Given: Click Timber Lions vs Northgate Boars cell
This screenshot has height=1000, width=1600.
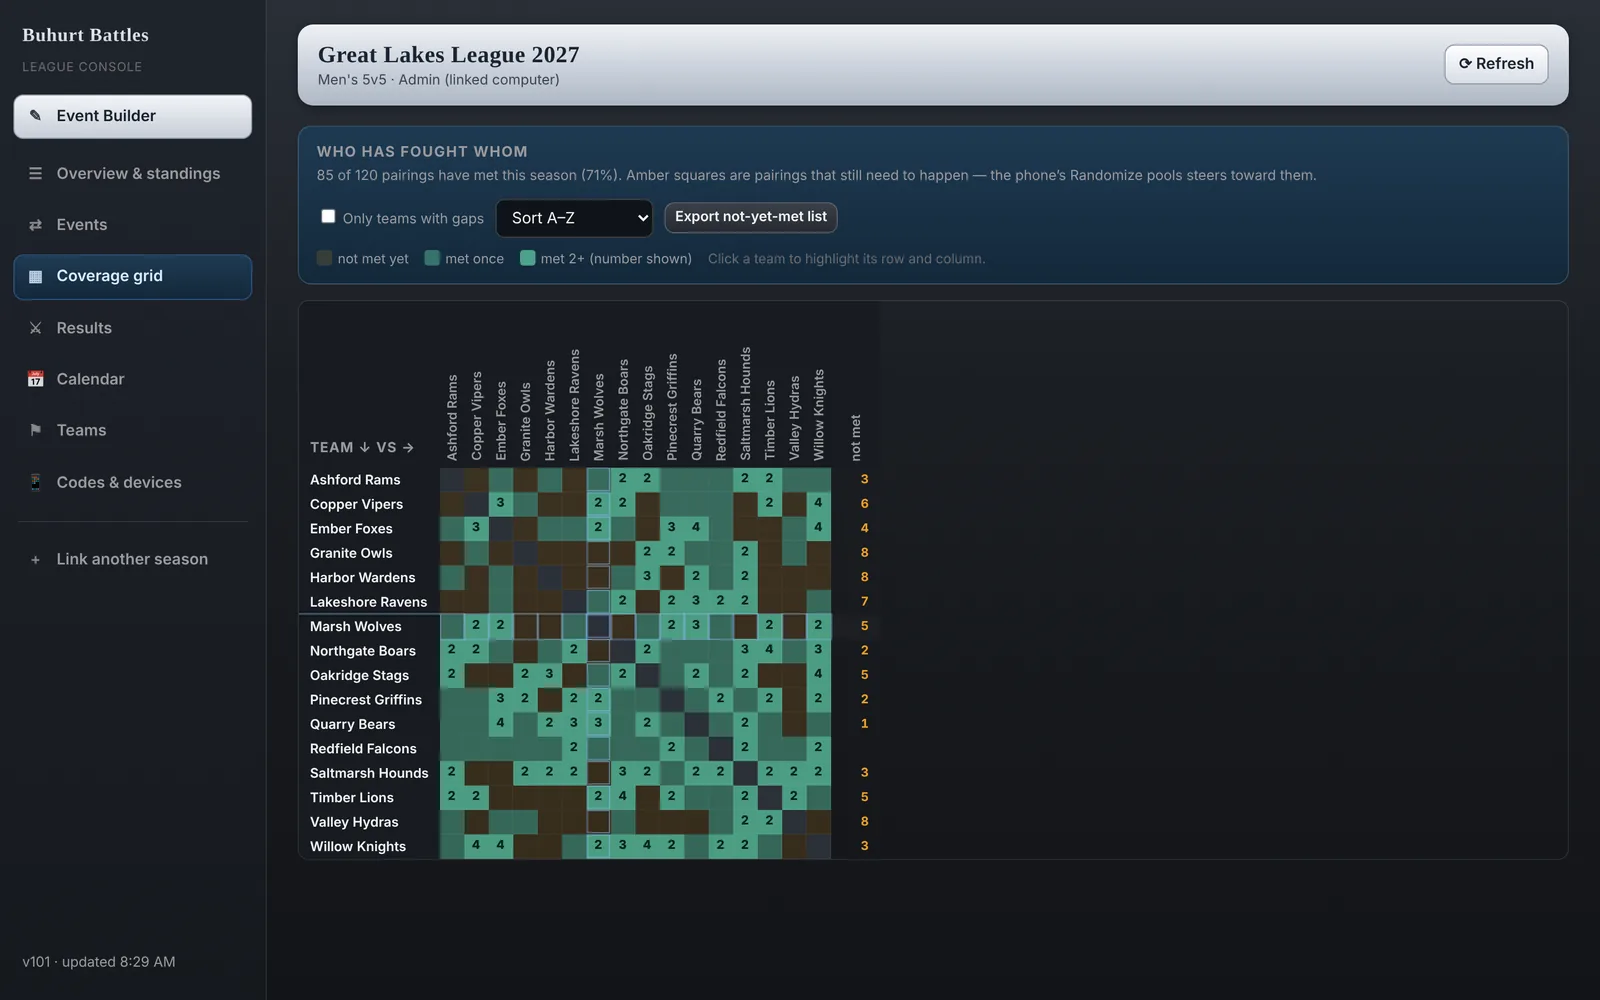Looking at the screenshot, I should click(x=623, y=797).
